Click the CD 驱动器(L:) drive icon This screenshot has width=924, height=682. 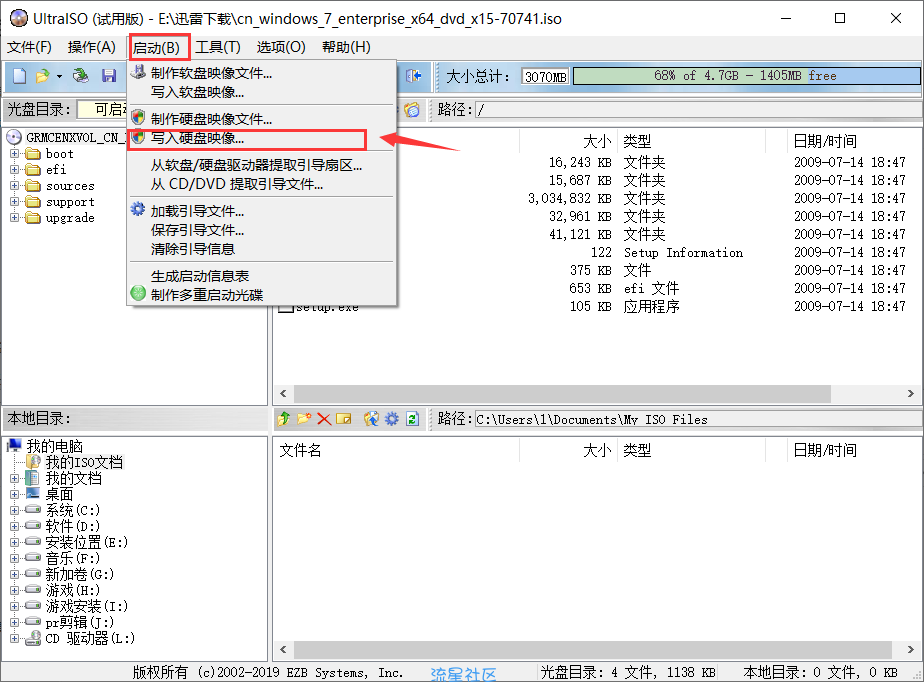pyautogui.click(x=33, y=638)
